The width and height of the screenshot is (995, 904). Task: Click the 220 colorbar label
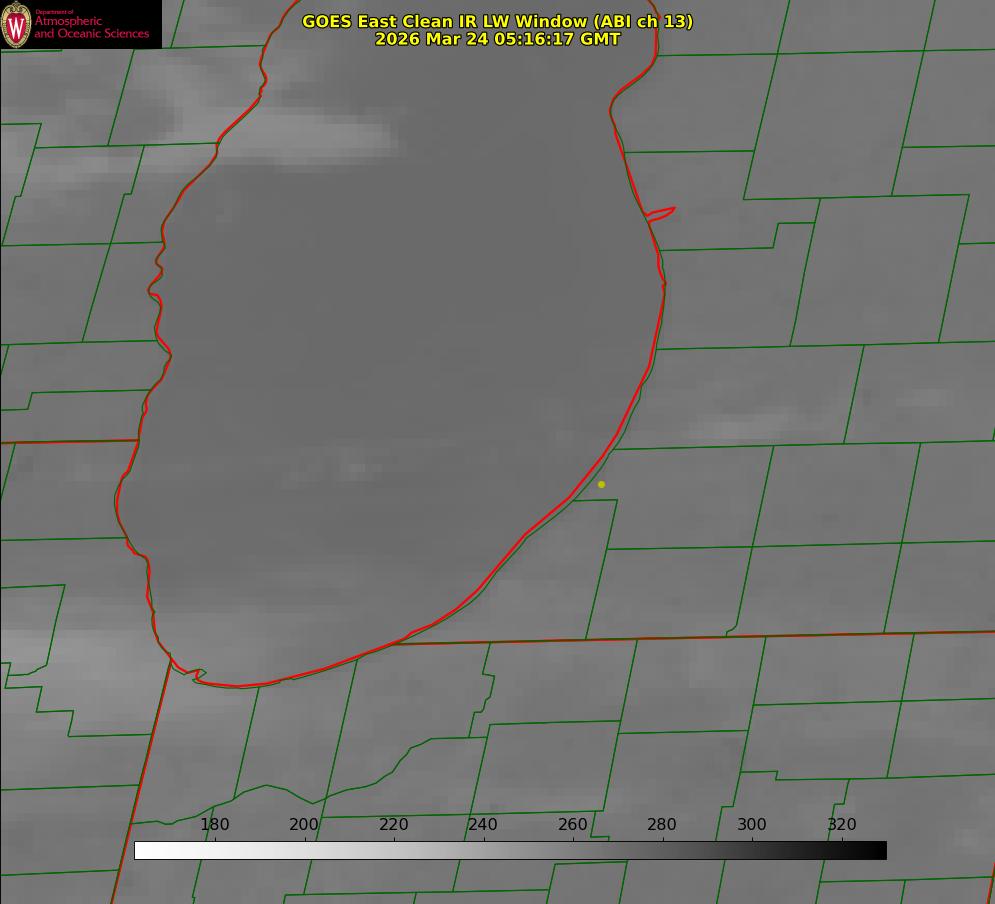coord(393,824)
